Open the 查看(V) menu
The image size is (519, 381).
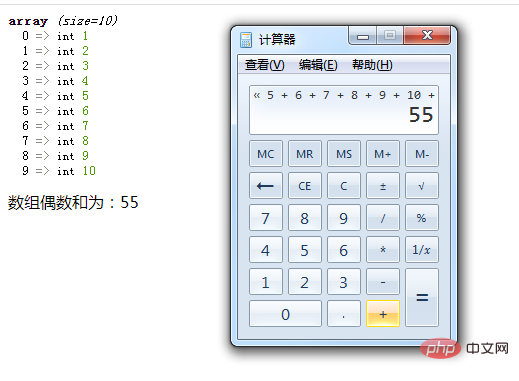(265, 65)
